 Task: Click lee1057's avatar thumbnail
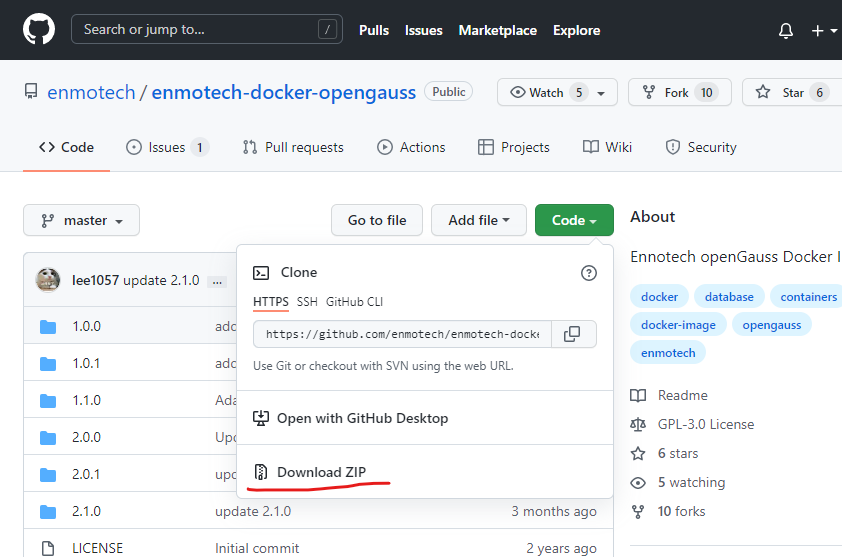click(48, 280)
